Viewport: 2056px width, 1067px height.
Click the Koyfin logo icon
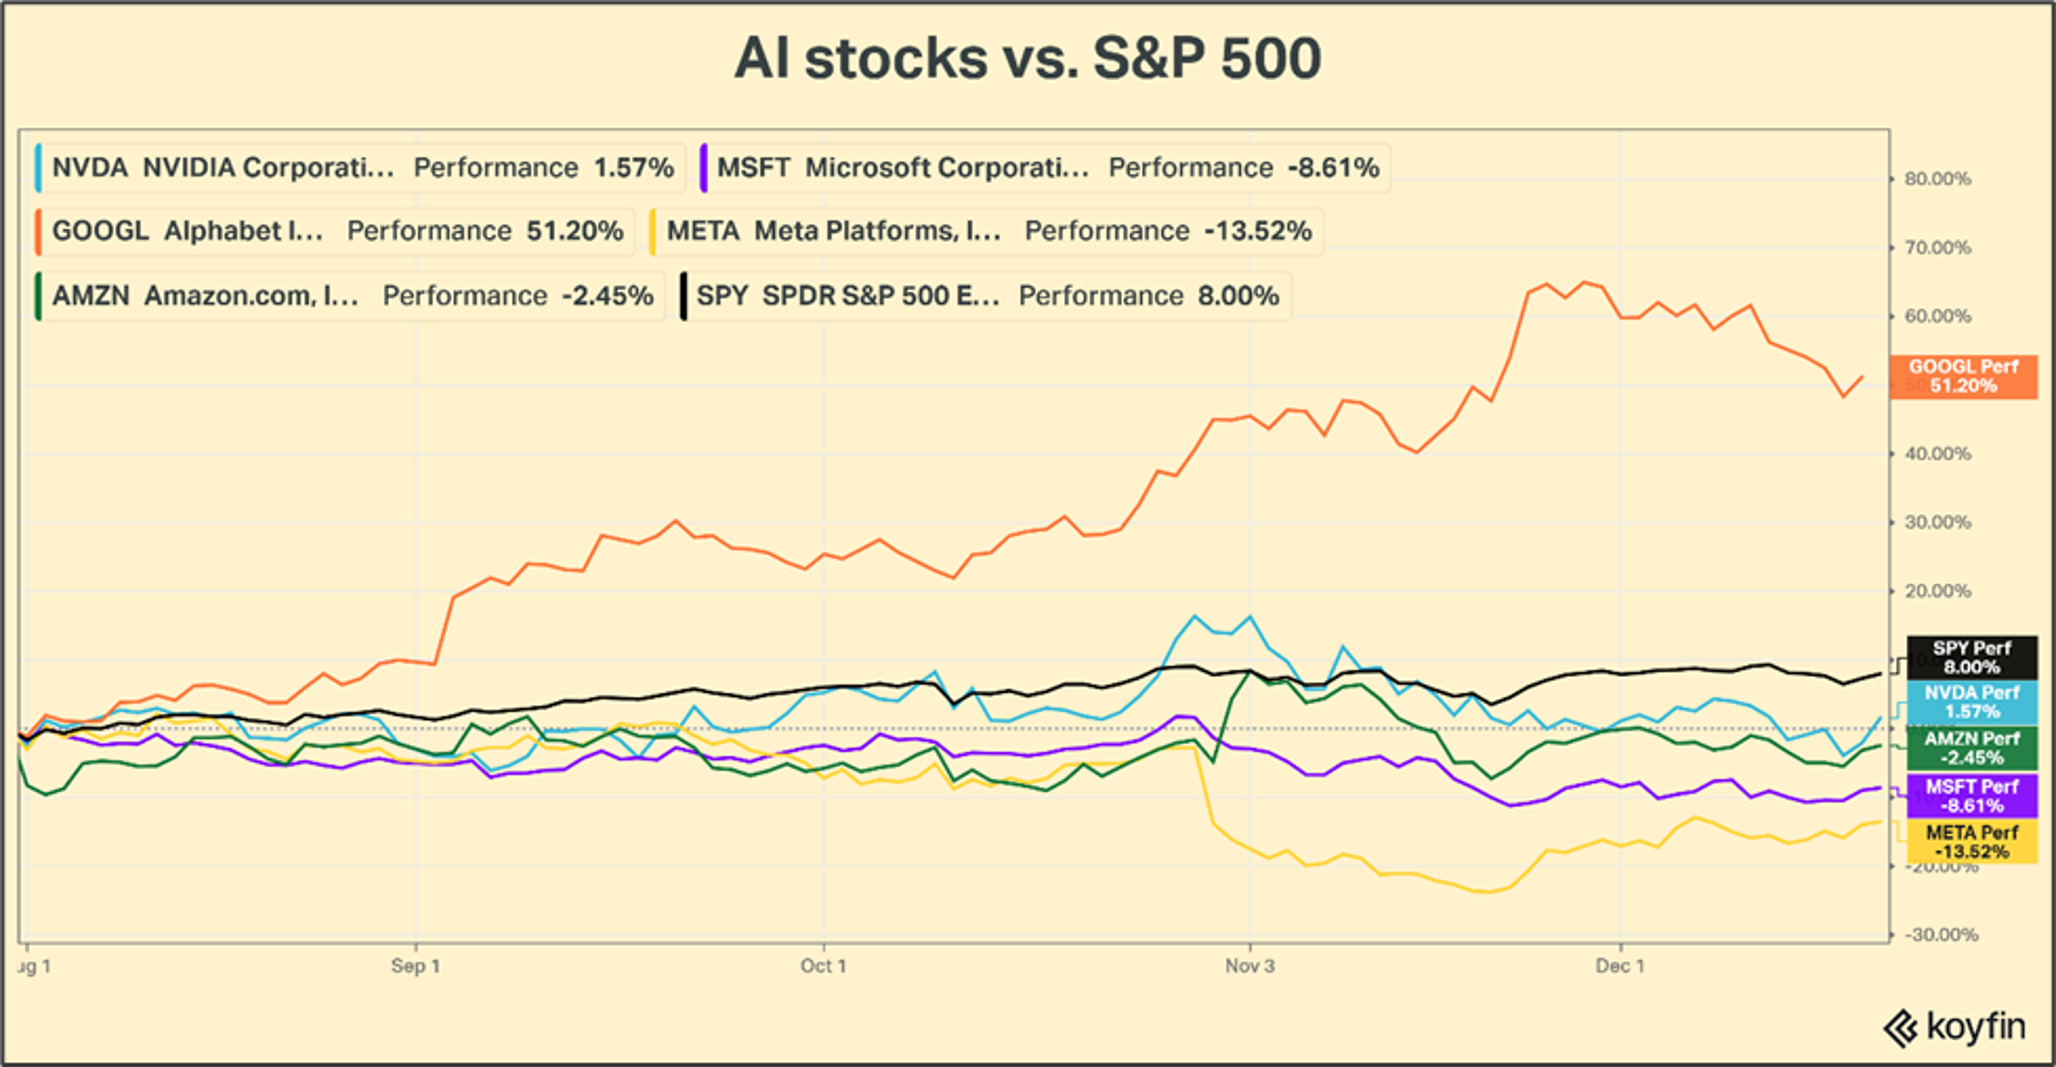tap(1900, 1028)
